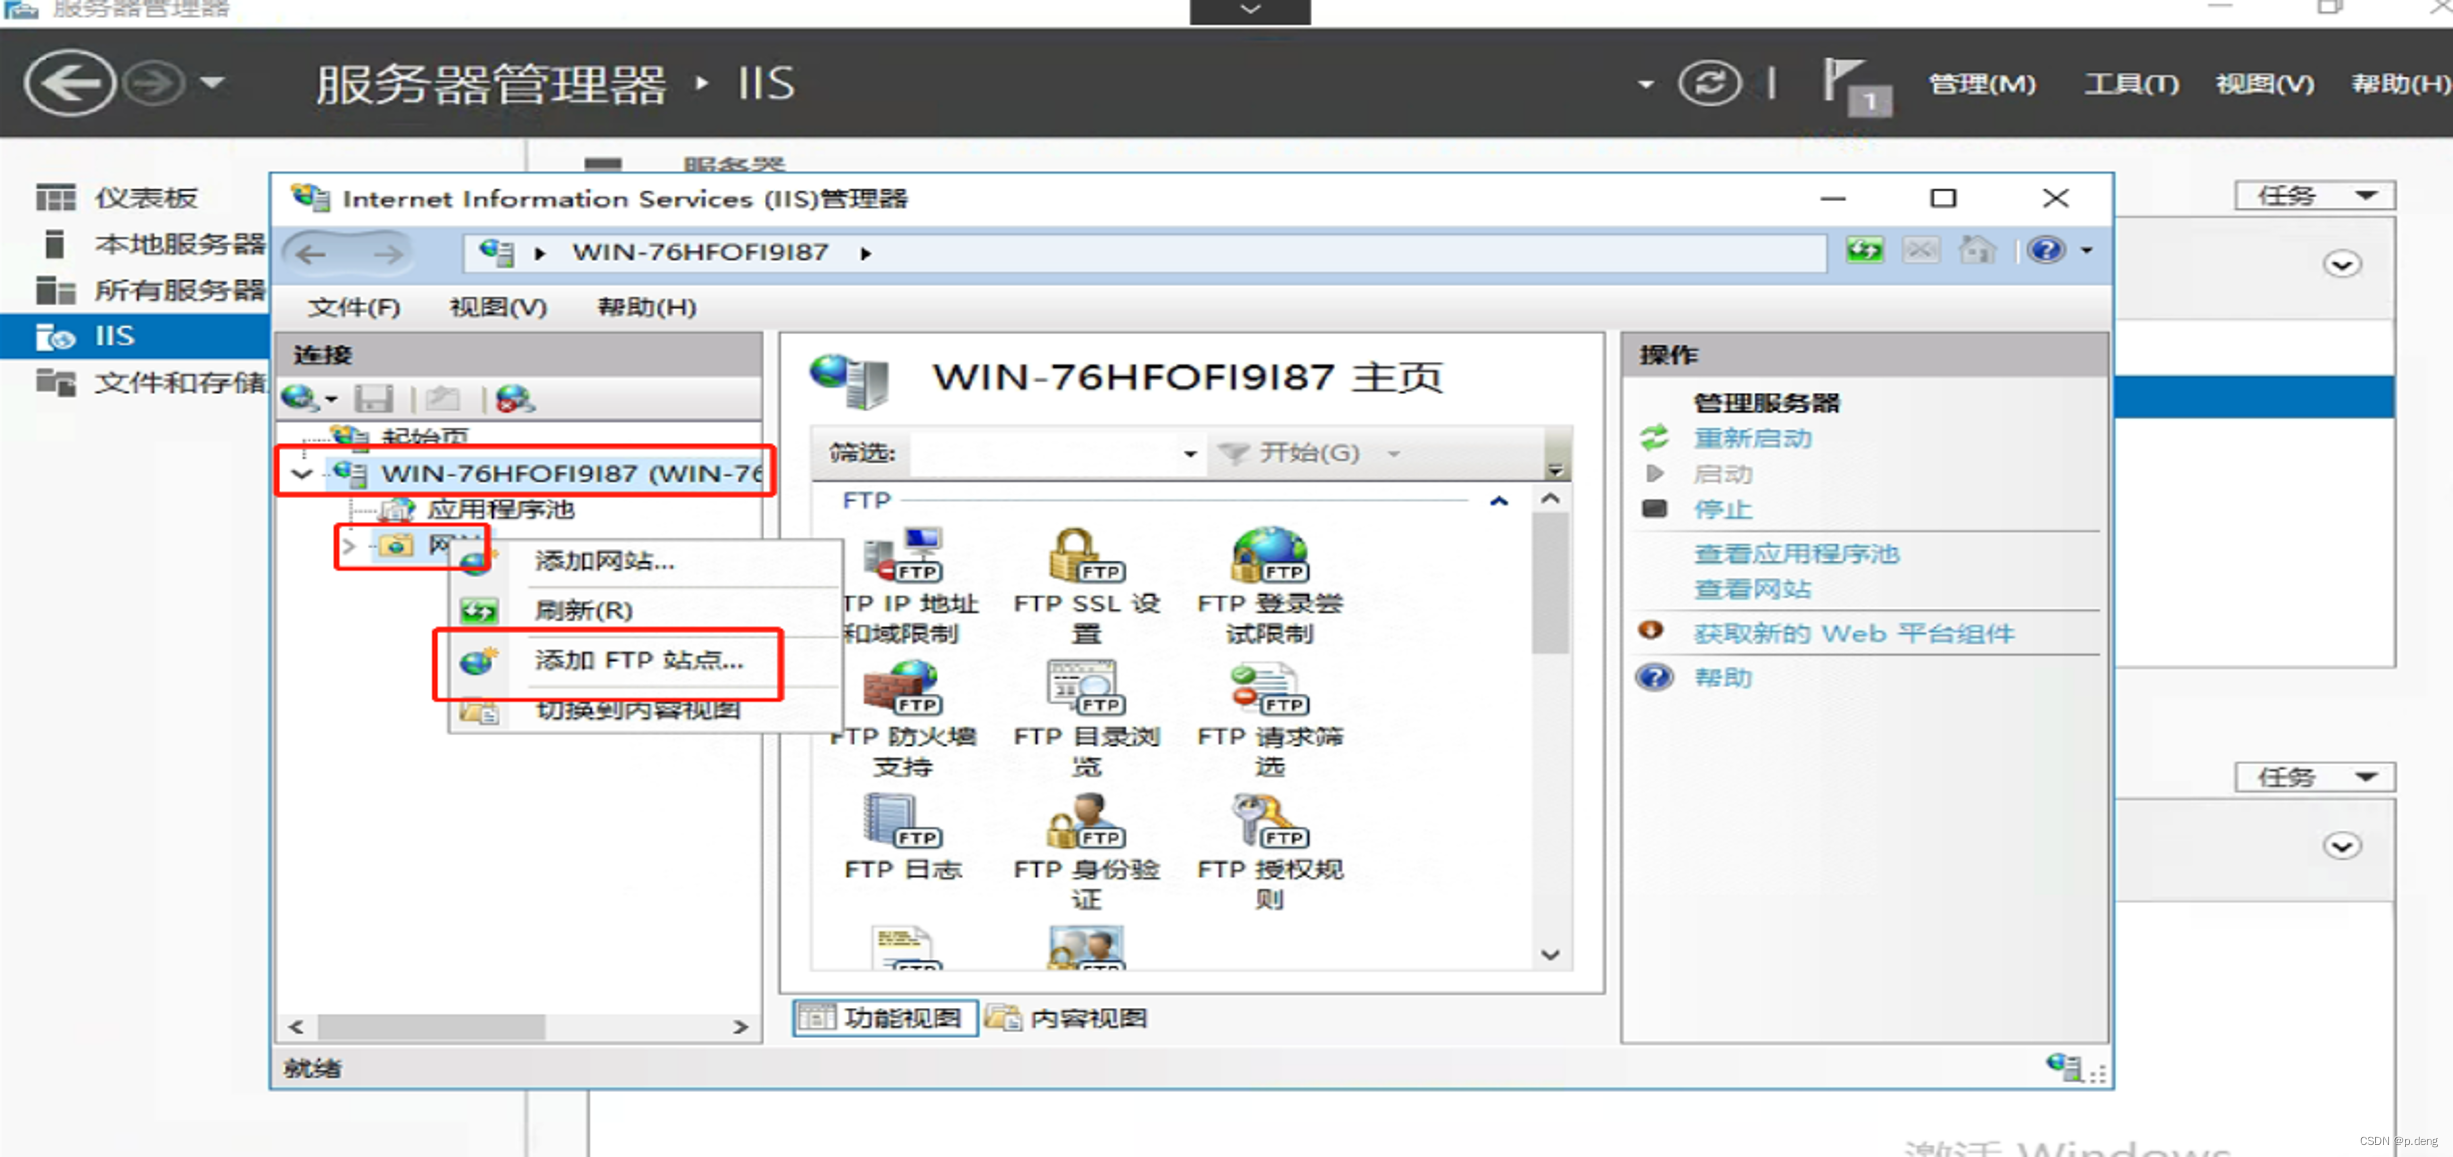The width and height of the screenshot is (2453, 1157).
Task: Open 管理(M) menu in Server Manager
Action: (1982, 84)
